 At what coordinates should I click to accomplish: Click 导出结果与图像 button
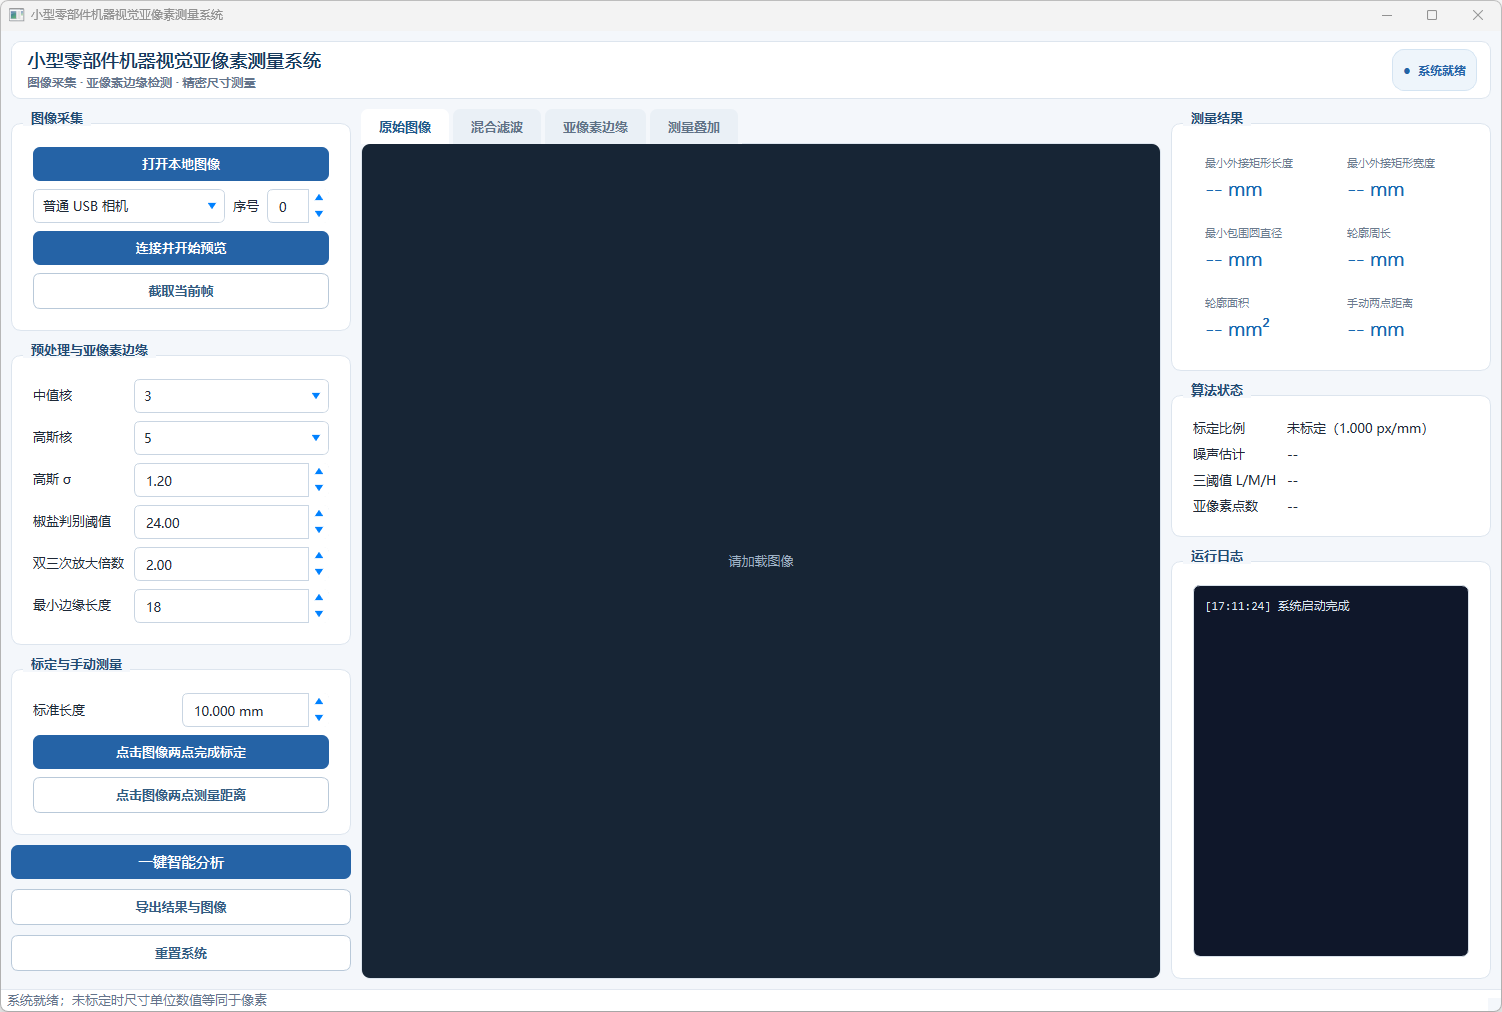181,907
